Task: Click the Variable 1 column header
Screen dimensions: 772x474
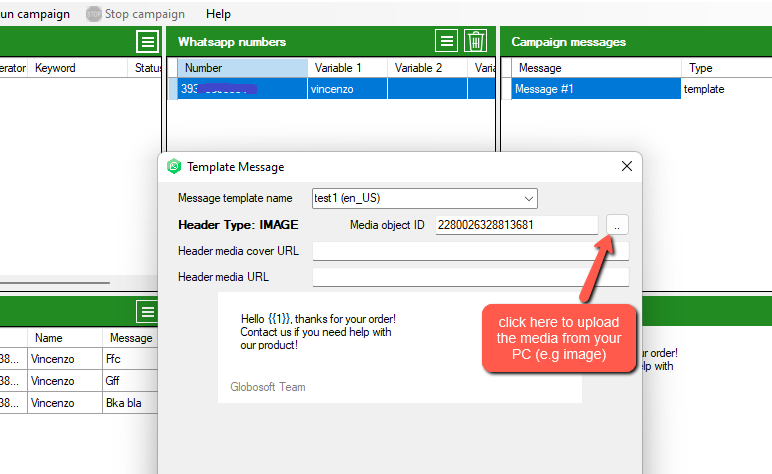Action: 347,68
